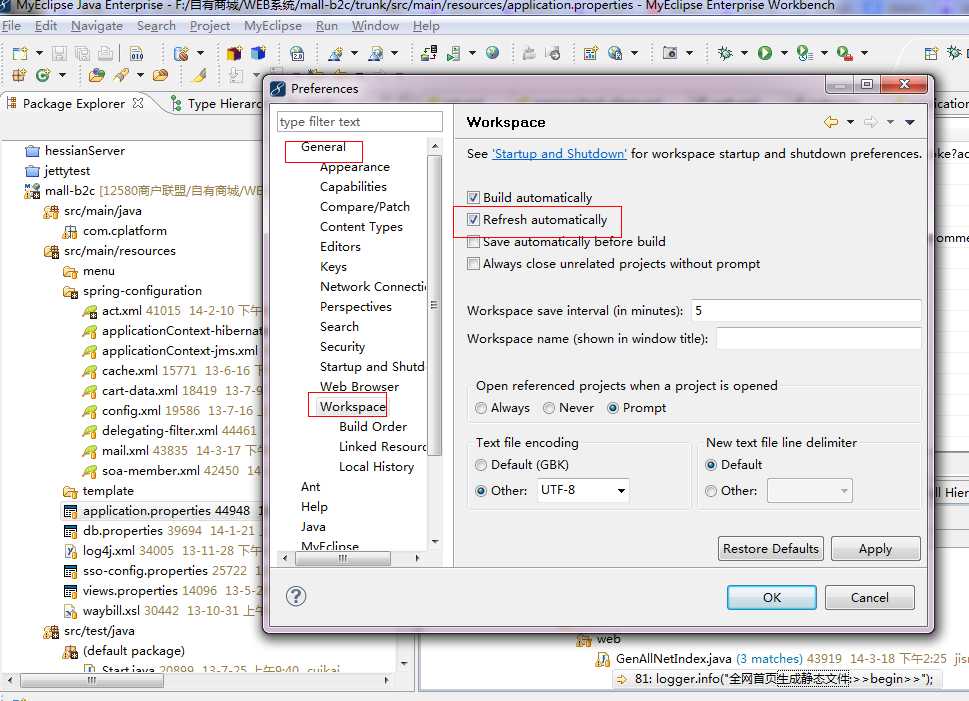This screenshot has height=701, width=969.
Task: Select Workspace in preferences tree
Action: coord(352,407)
